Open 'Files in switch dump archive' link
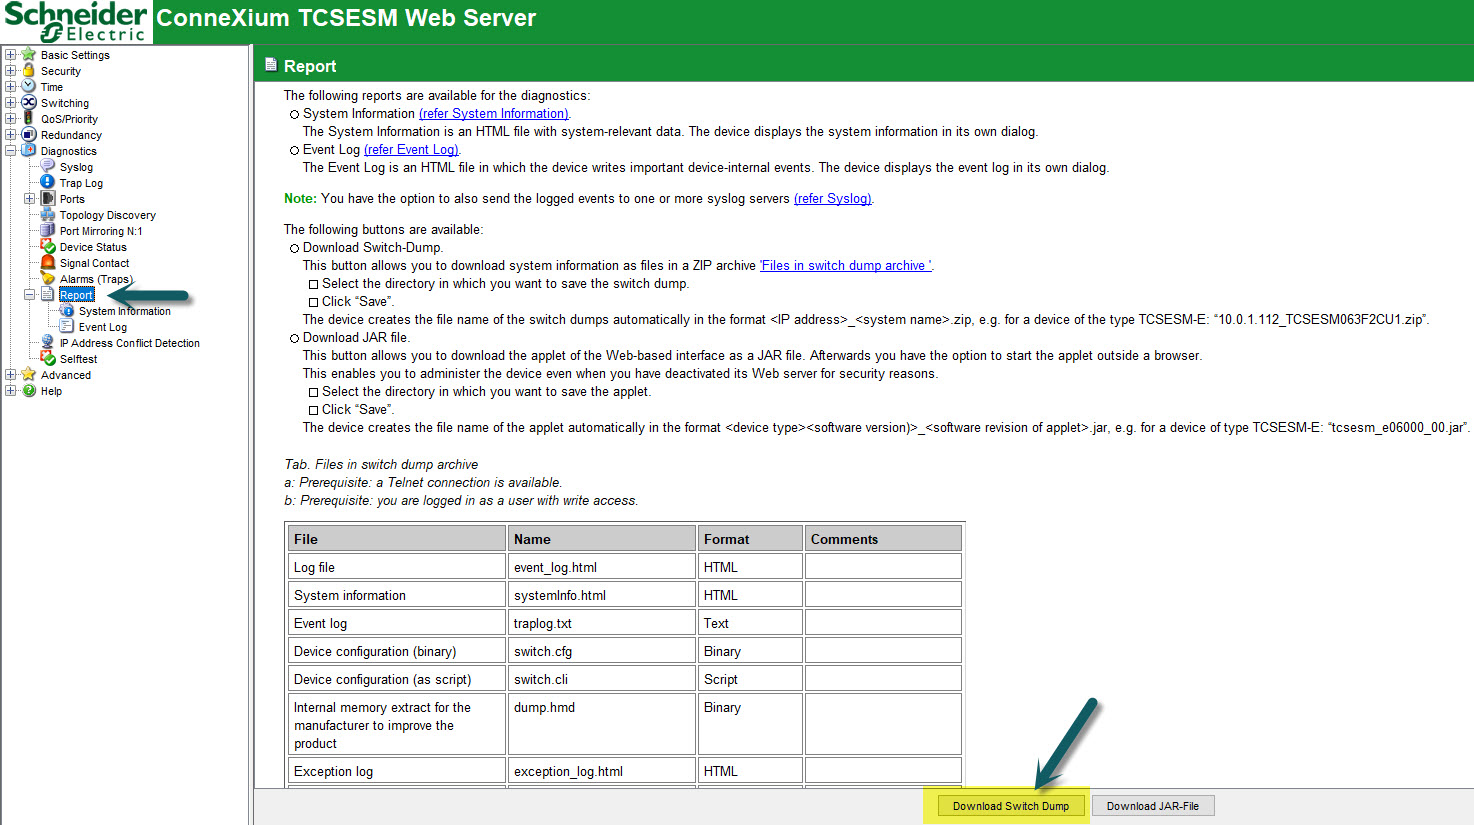The height and width of the screenshot is (825, 1474). pos(846,266)
